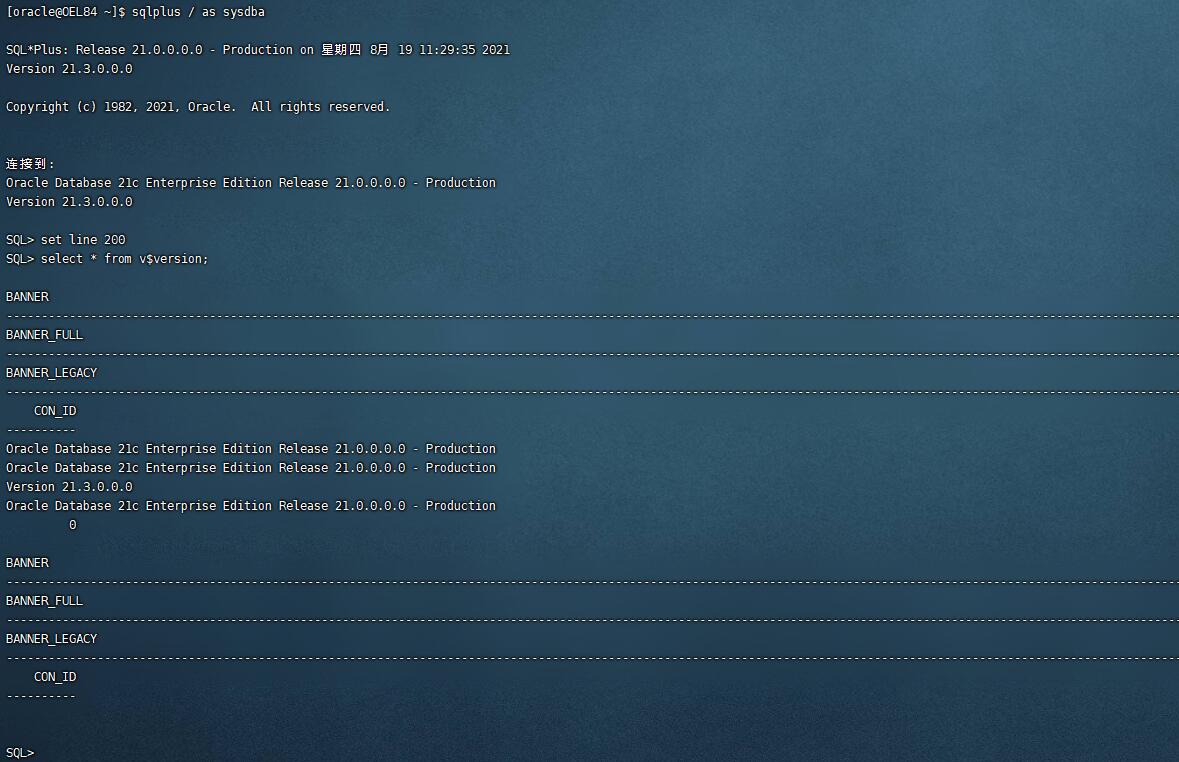Click the 'SQL*Plus: Release 21.0.0.0.0' header text
Image resolution: width=1179 pixels, height=762 pixels.
[x=104, y=50]
